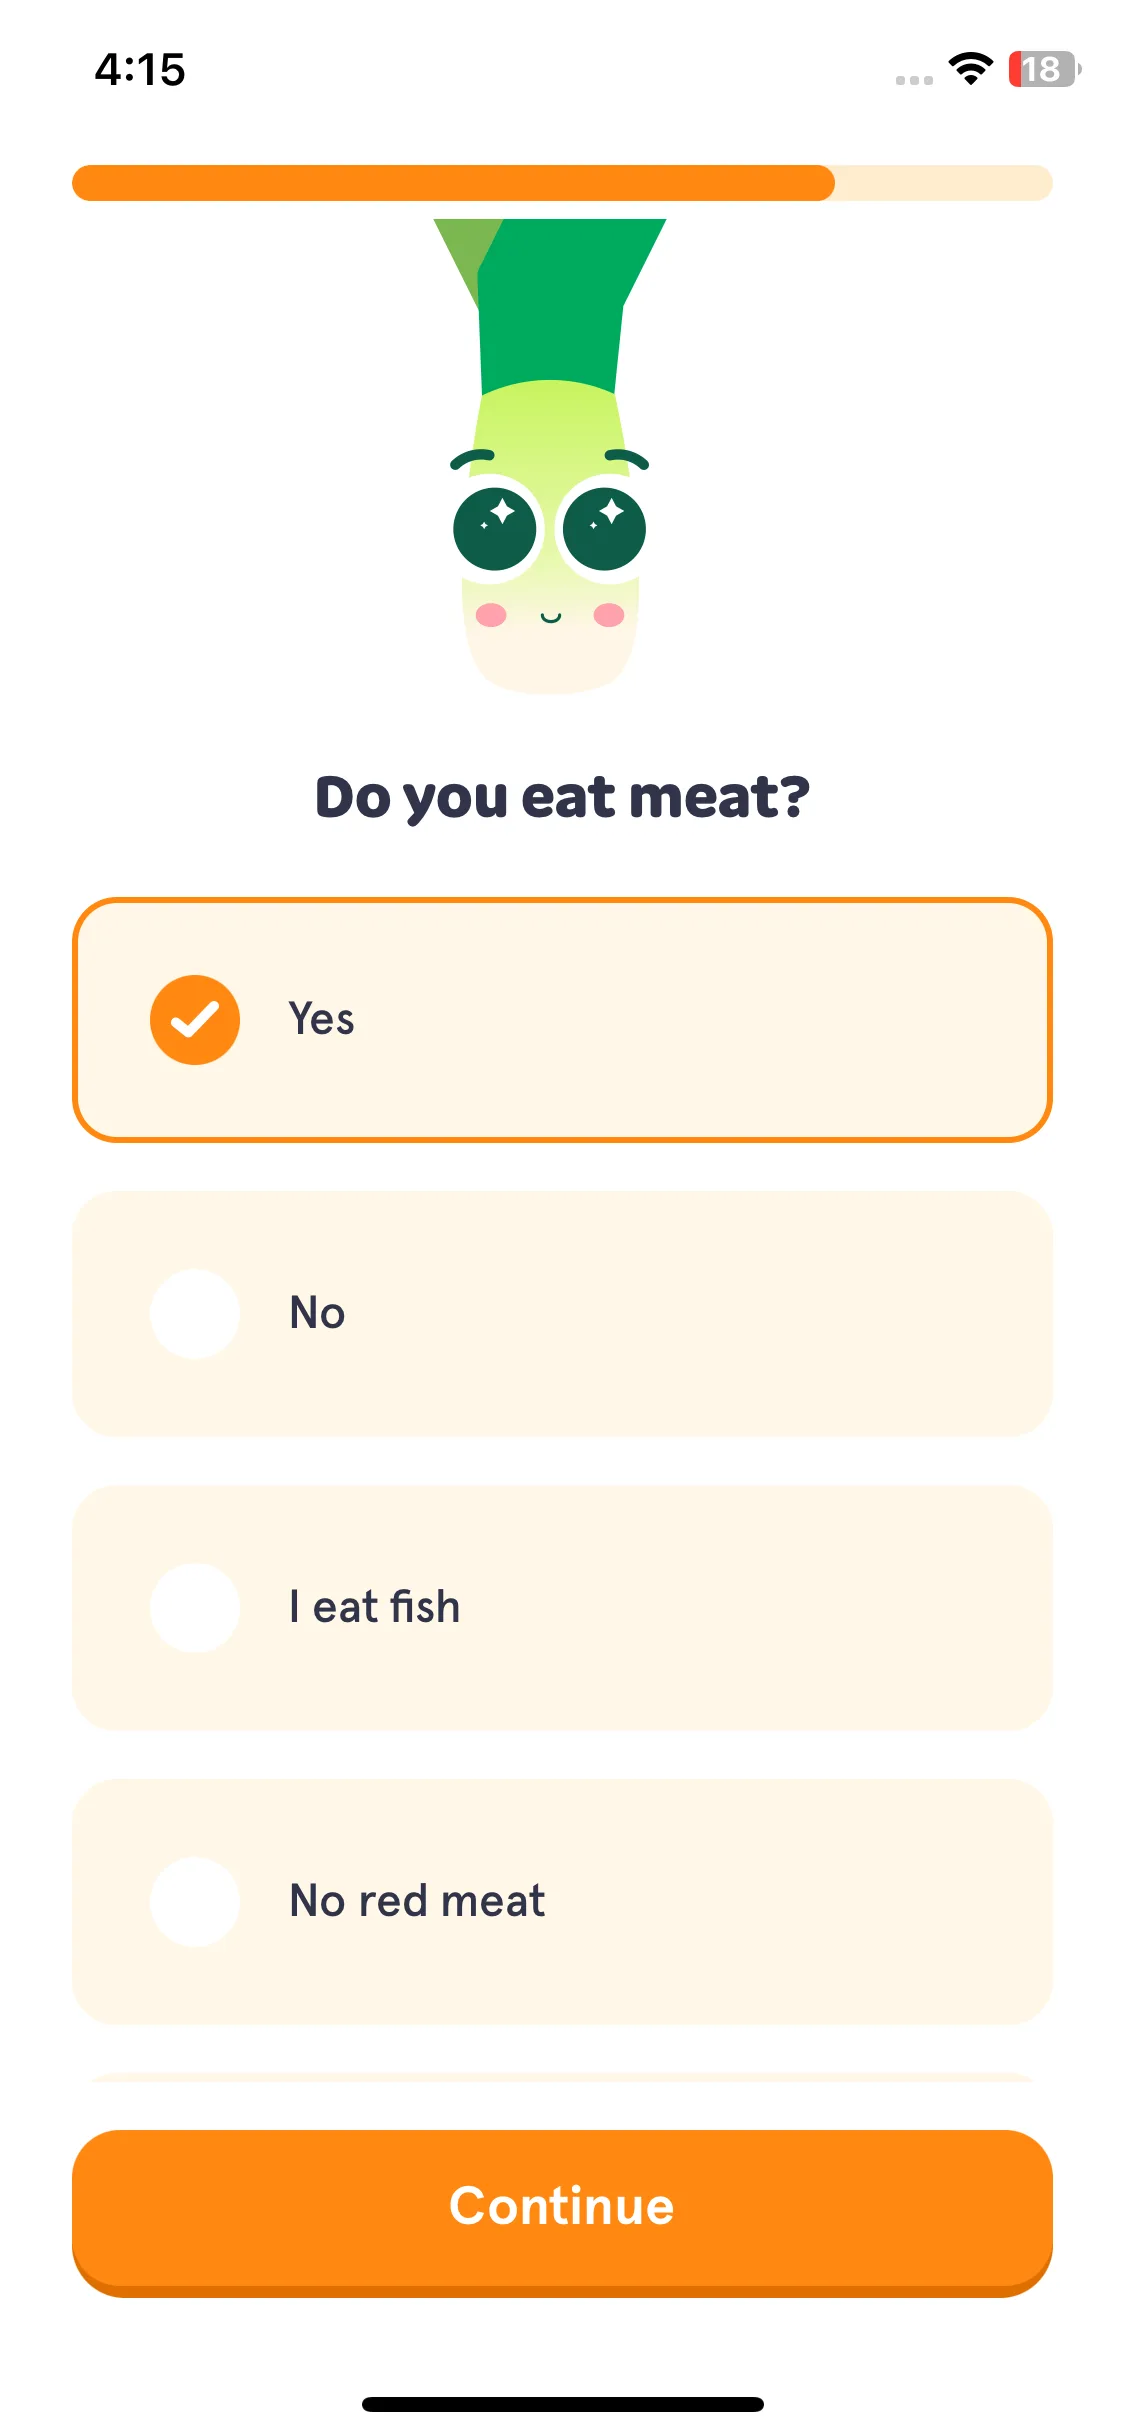
Task: Tap the Do you eat meat heading
Action: (562, 797)
